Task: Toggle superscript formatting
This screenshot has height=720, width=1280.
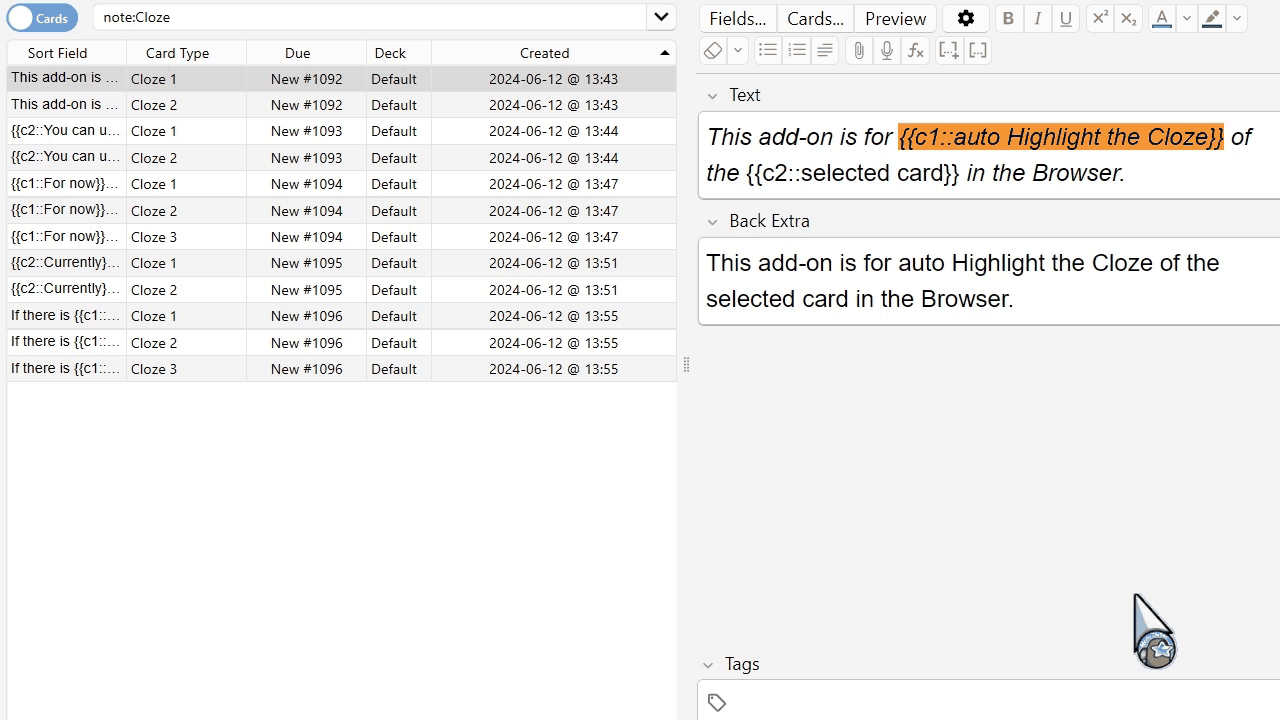Action: (1099, 18)
